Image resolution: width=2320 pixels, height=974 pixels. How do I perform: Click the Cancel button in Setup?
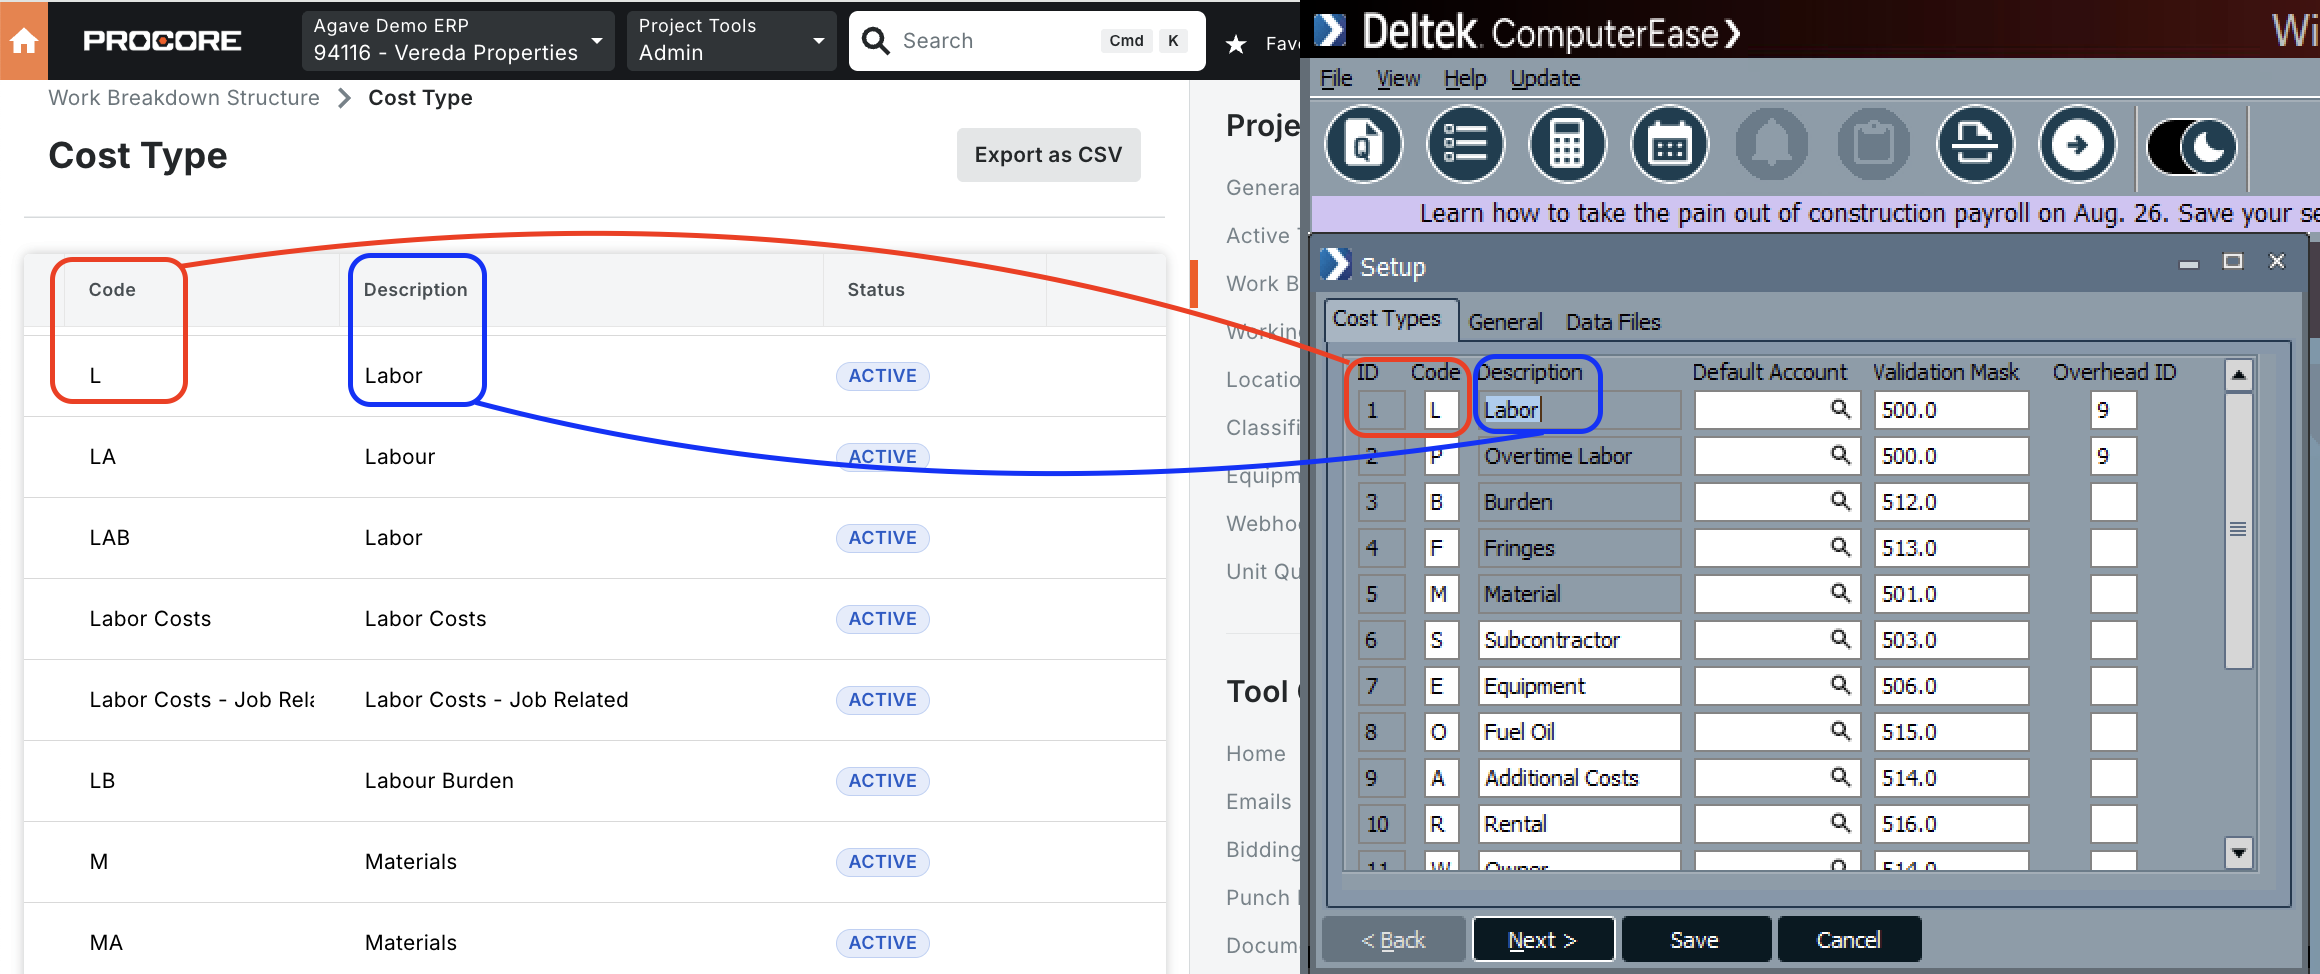1849,940
